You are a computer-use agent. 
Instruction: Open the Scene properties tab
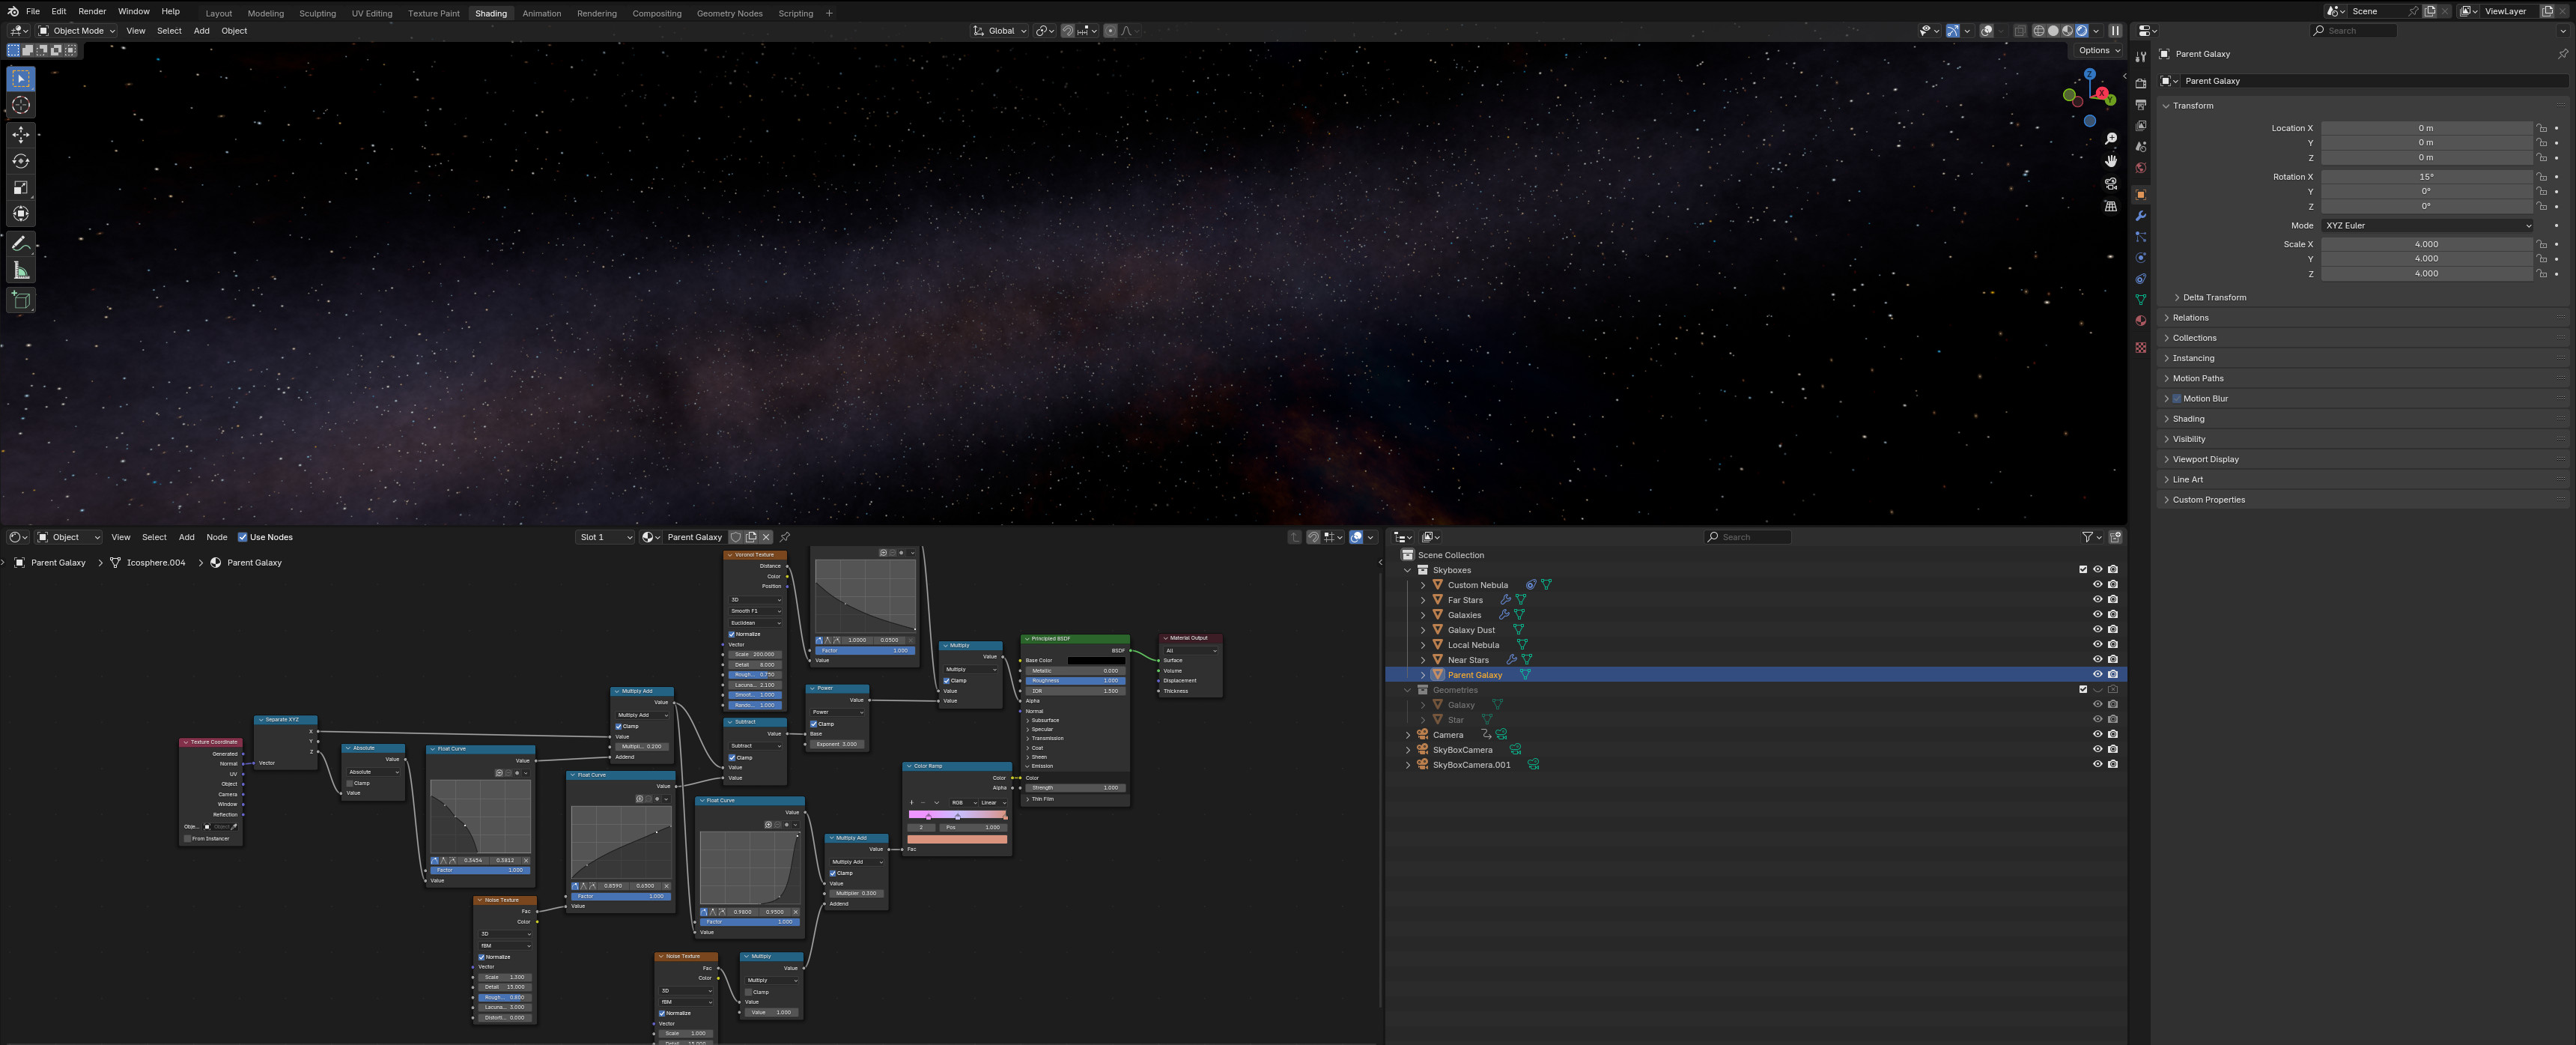tap(2140, 146)
